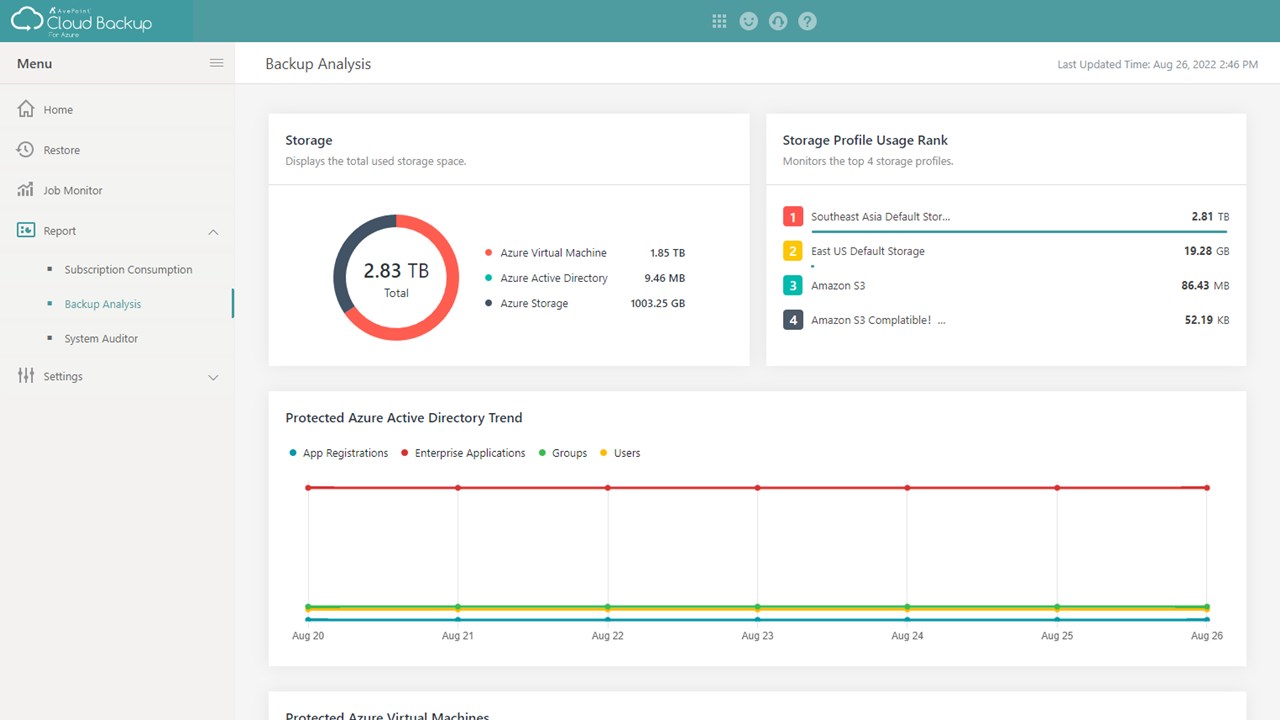Viewport: 1280px width, 720px height.
Task: Click the red data point at Aug 23
Action: pyautogui.click(x=757, y=488)
